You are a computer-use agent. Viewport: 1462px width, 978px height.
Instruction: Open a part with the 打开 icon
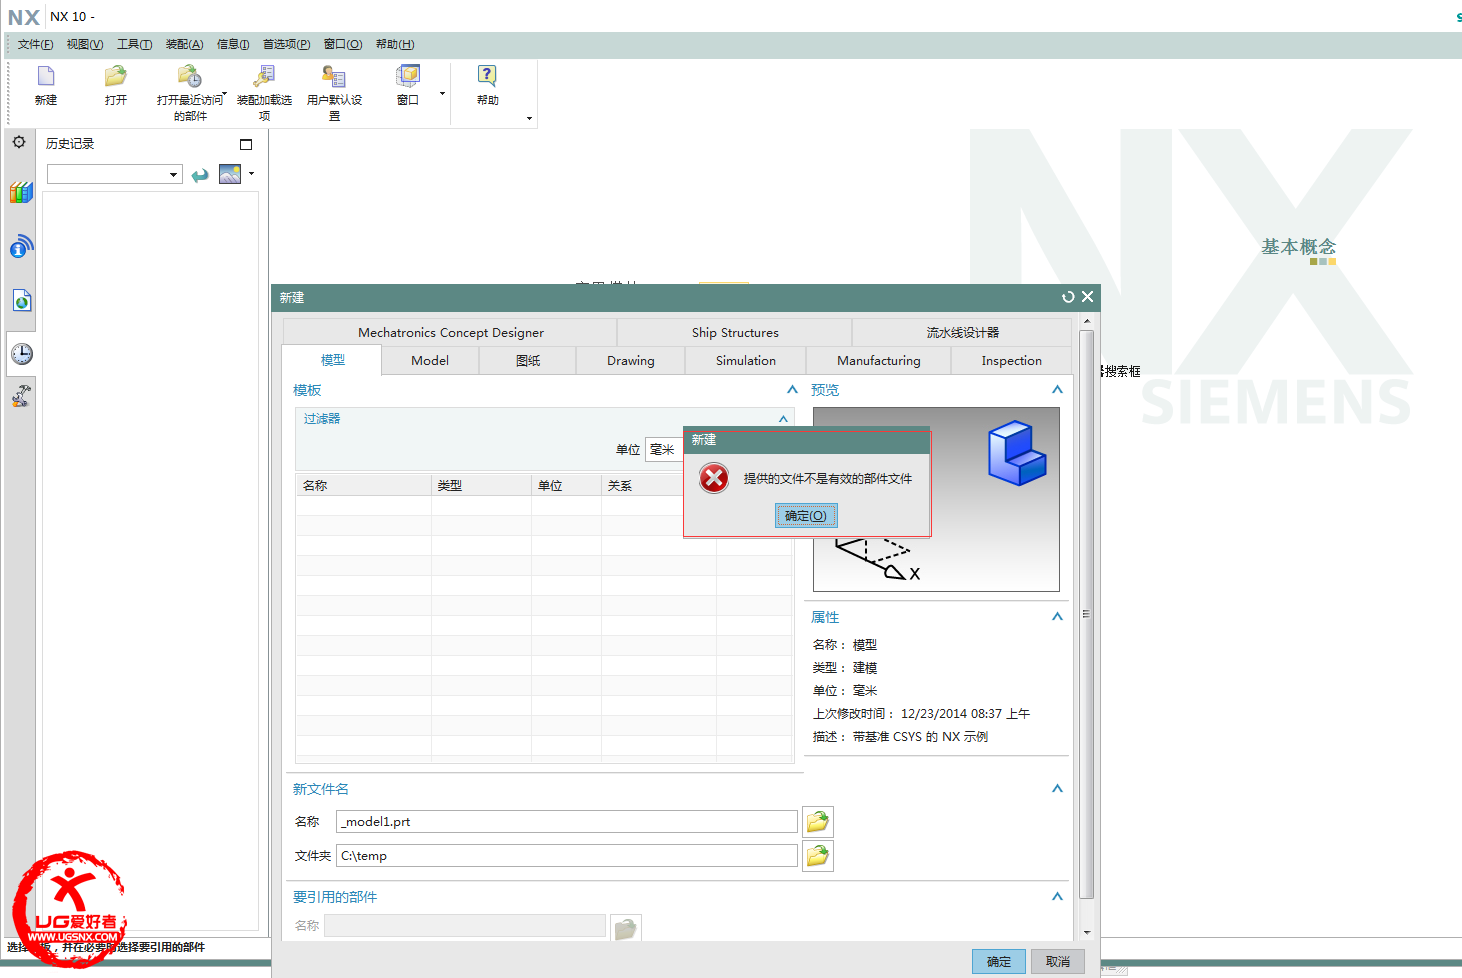(x=116, y=77)
